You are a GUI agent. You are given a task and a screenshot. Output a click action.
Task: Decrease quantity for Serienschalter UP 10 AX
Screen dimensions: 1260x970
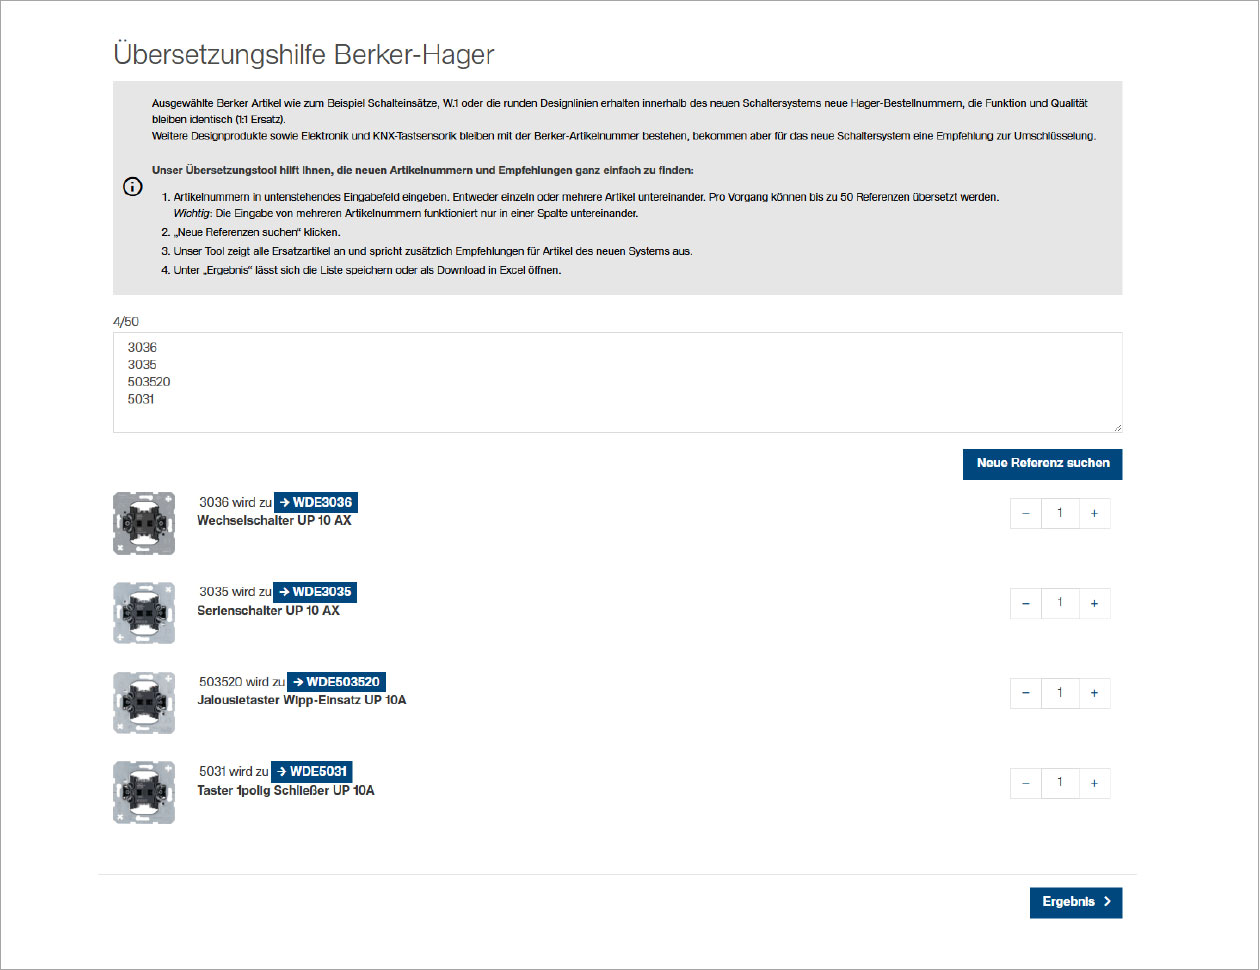pyautogui.click(x=1025, y=603)
